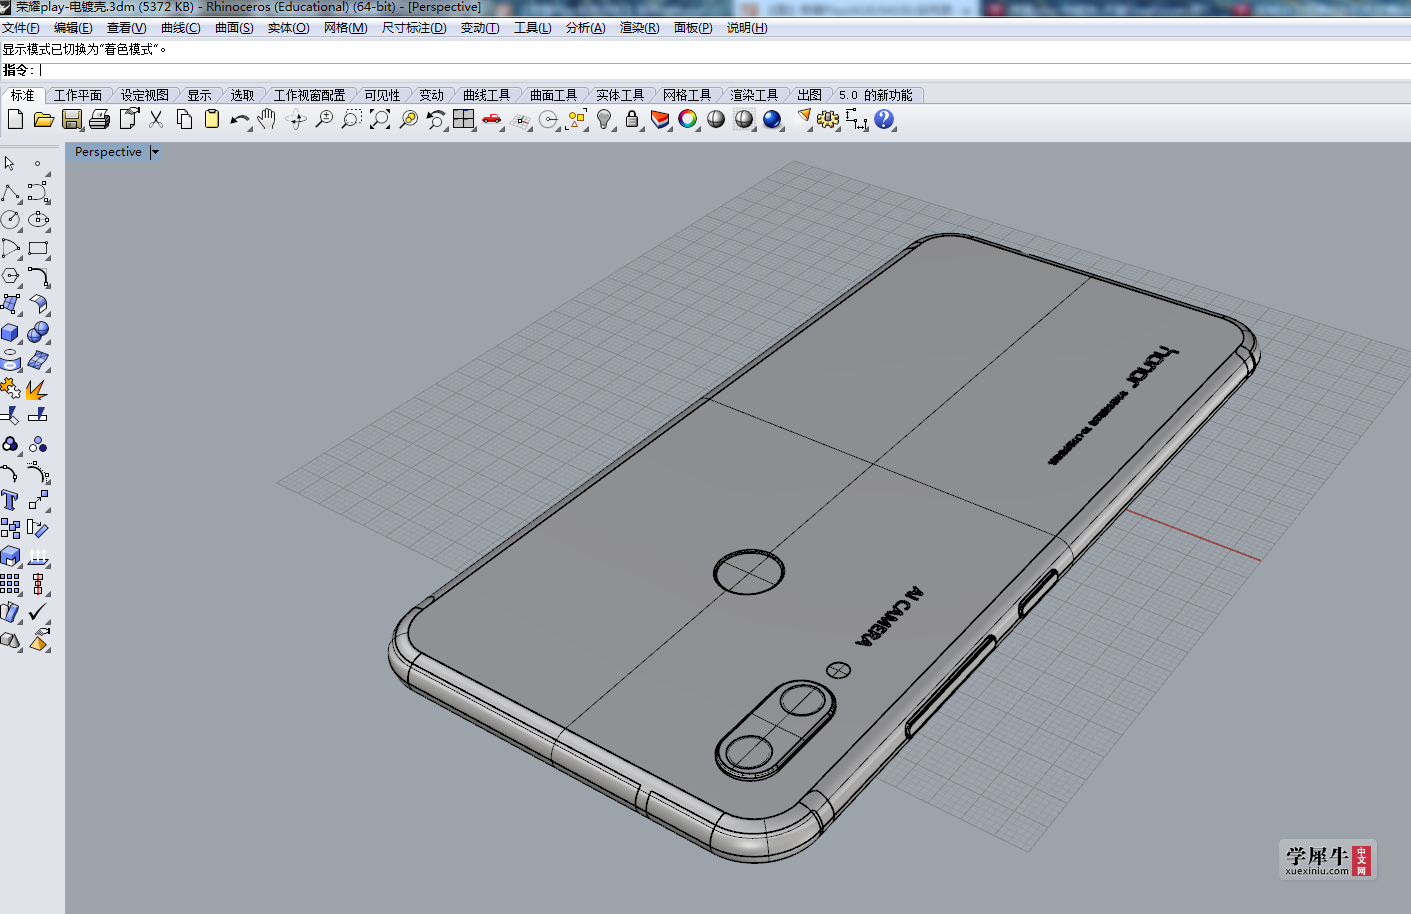Switch to the 设定视图 toolbar tab

[145, 95]
